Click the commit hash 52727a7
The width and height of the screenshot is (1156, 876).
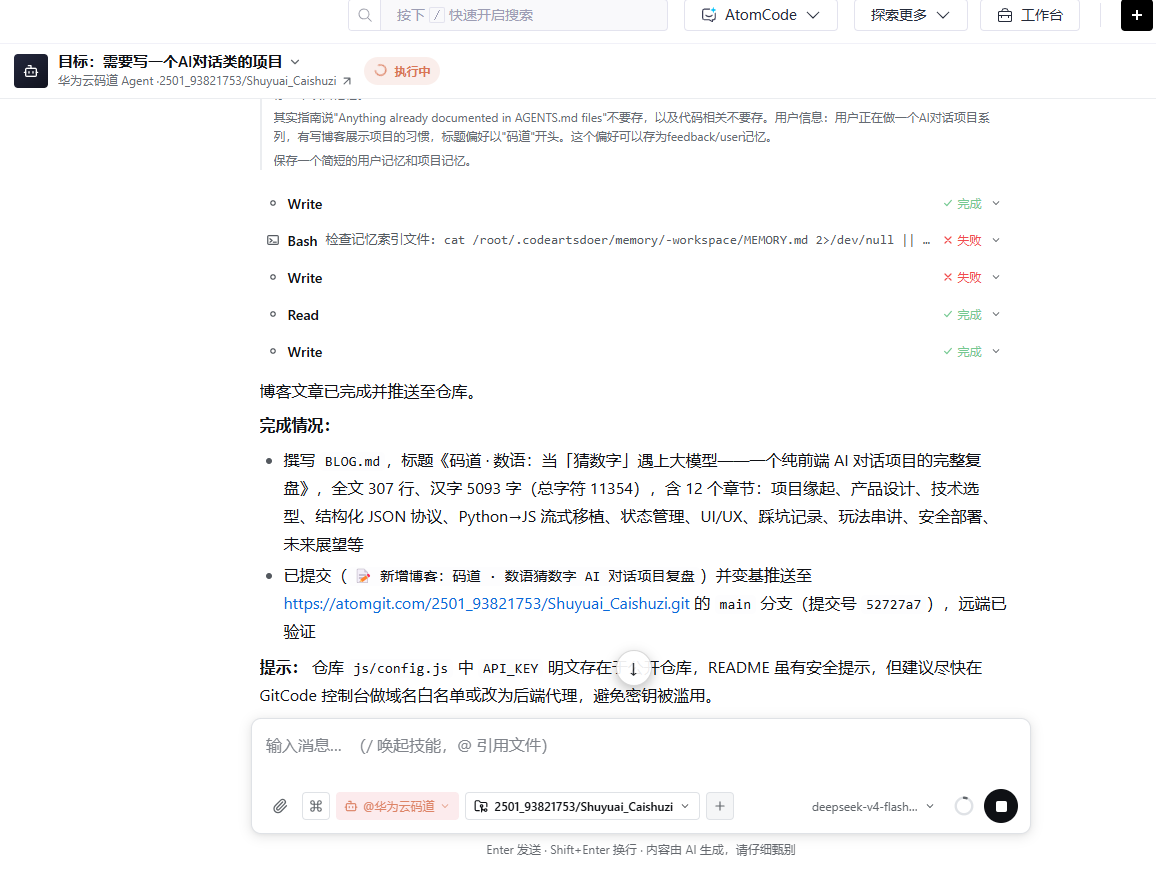pos(893,605)
